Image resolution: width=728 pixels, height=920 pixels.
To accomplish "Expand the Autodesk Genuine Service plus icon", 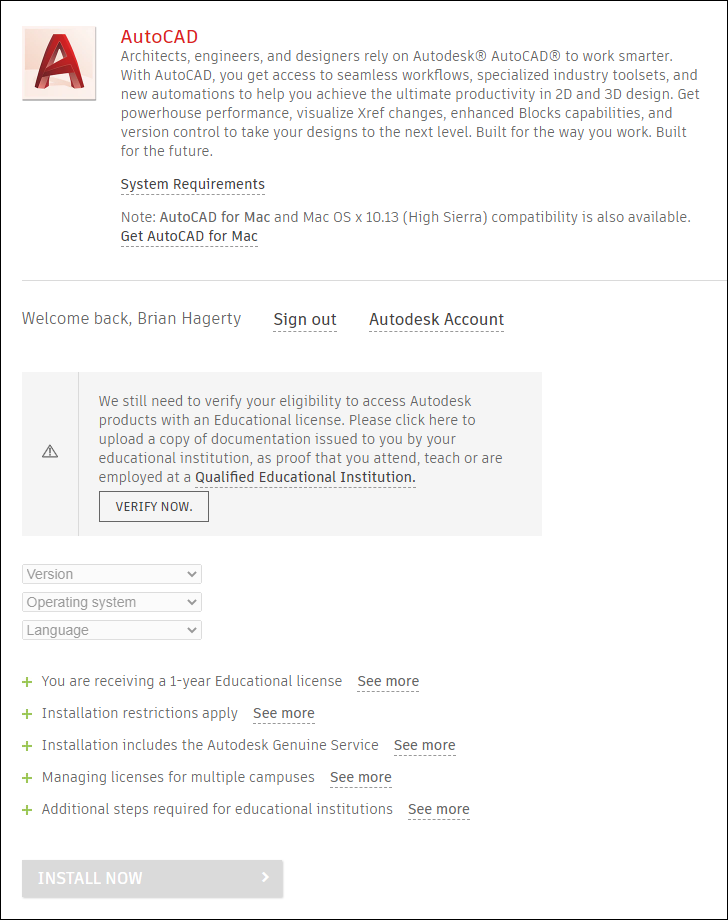I will [27, 746].
